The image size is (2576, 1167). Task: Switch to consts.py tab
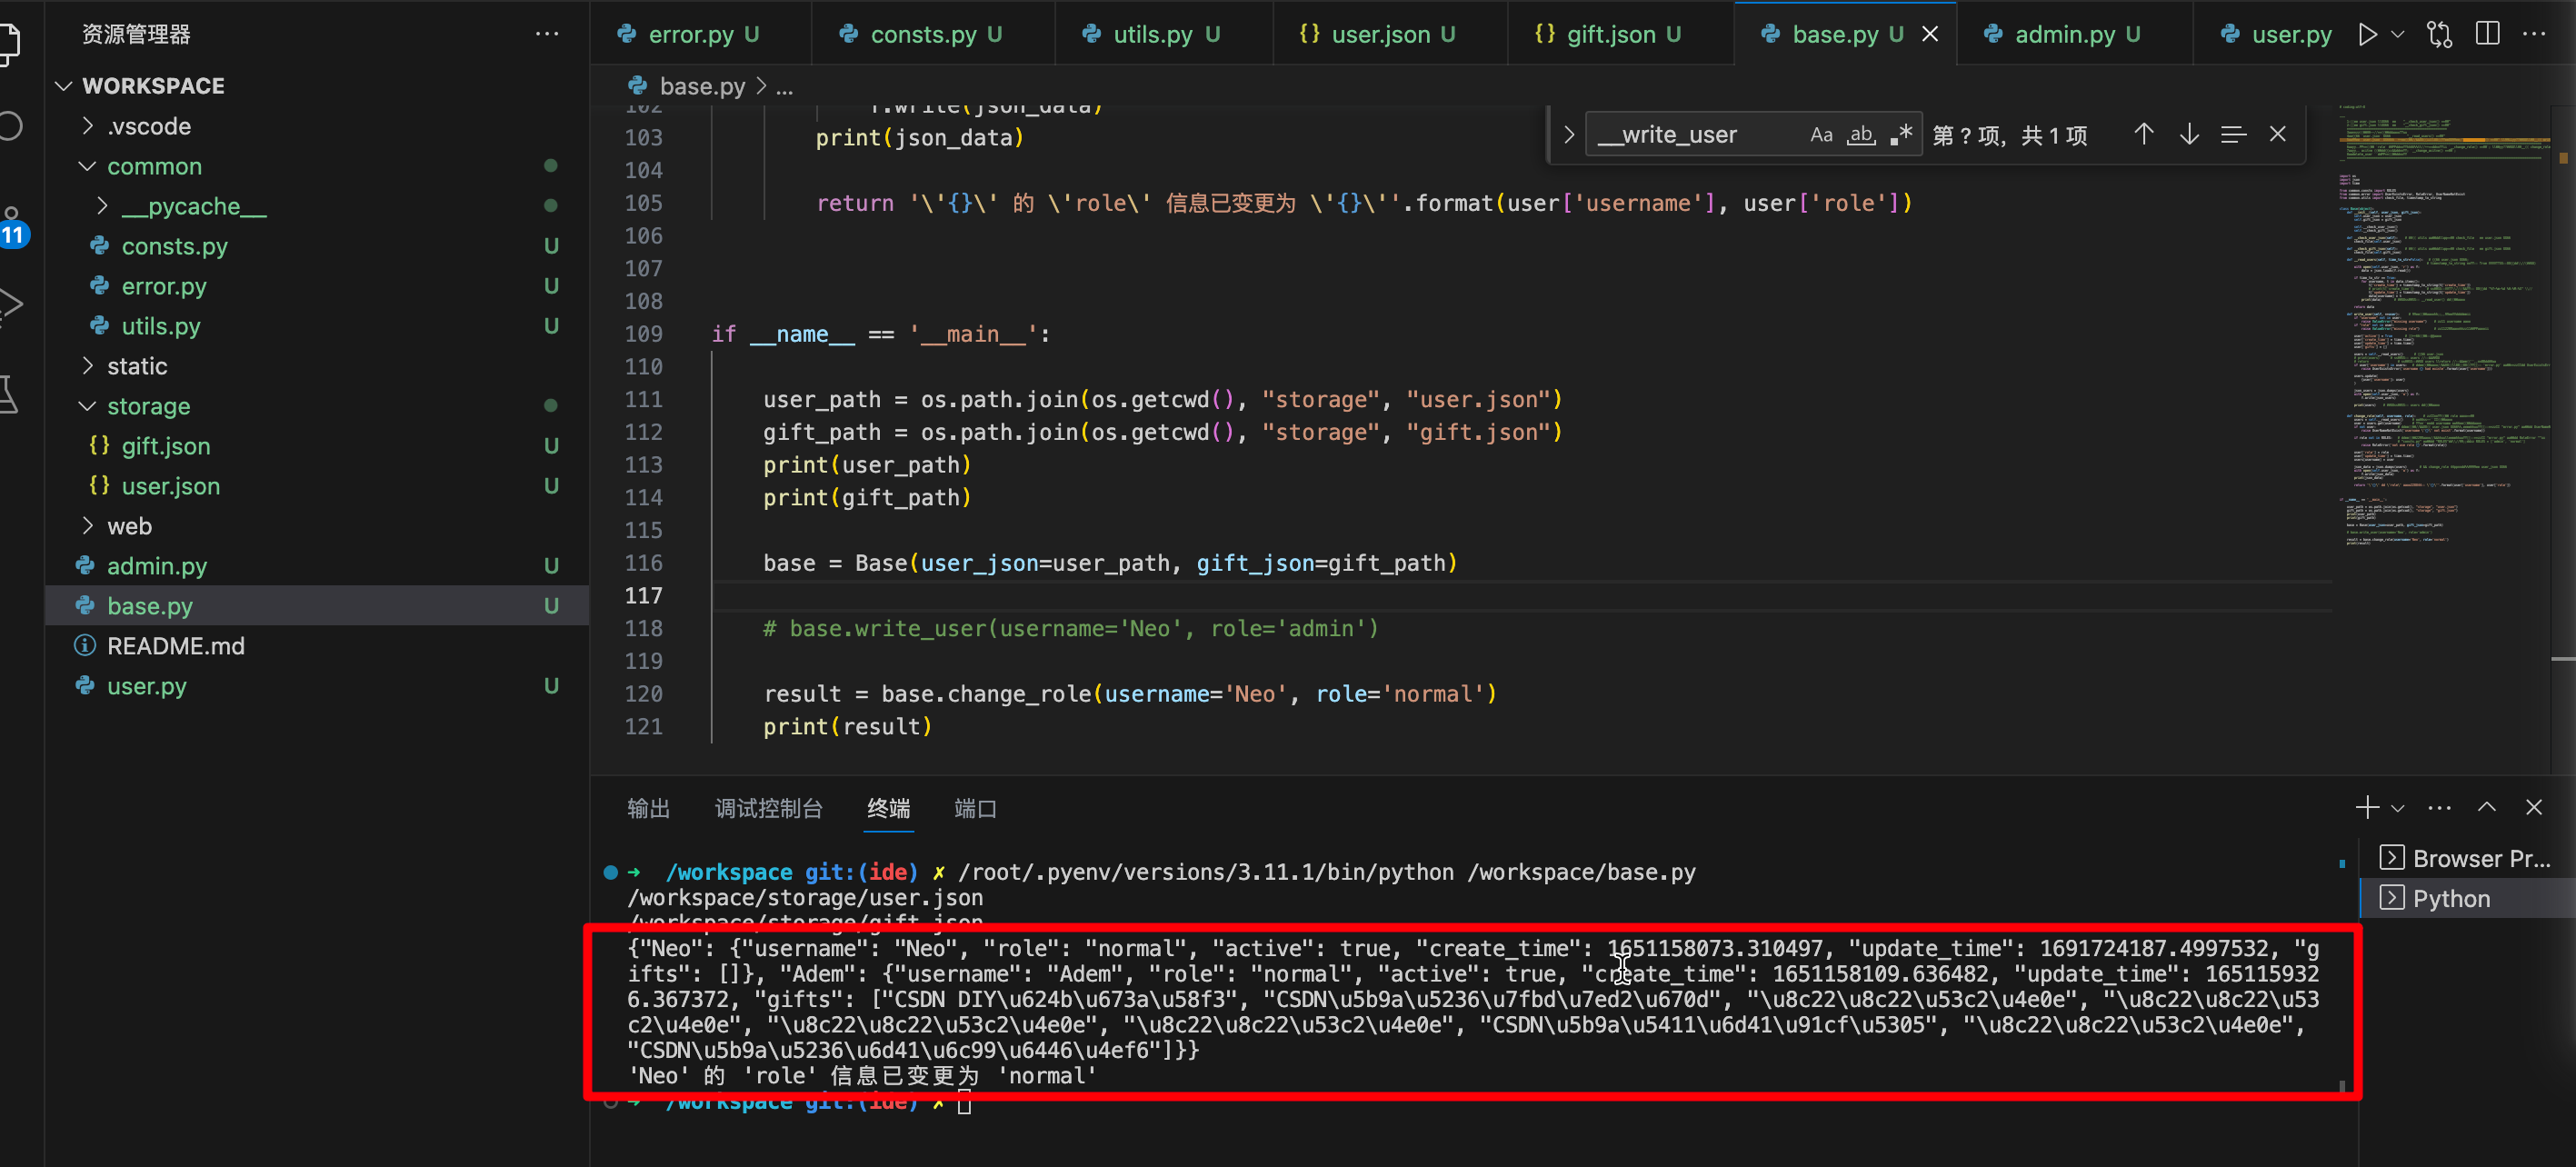tap(932, 34)
